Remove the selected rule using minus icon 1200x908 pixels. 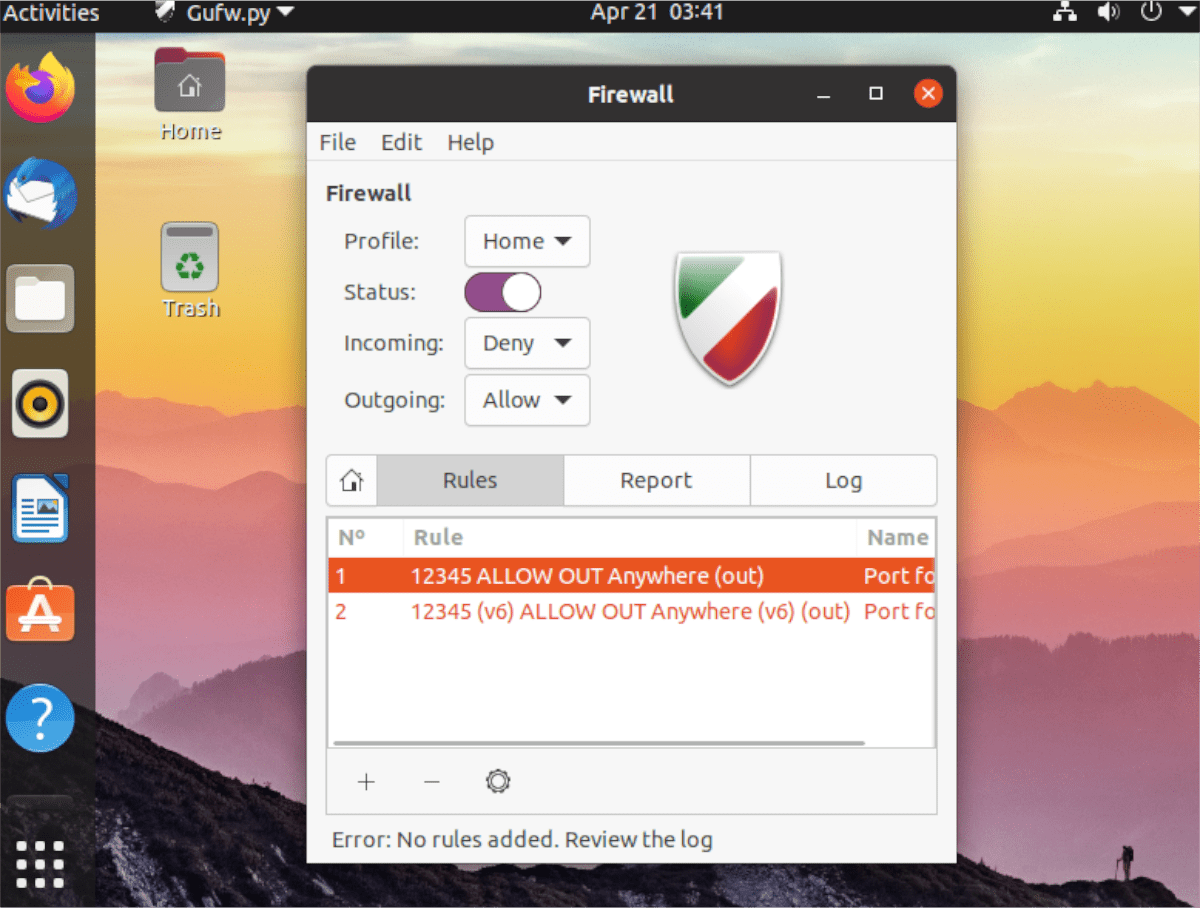point(432,782)
